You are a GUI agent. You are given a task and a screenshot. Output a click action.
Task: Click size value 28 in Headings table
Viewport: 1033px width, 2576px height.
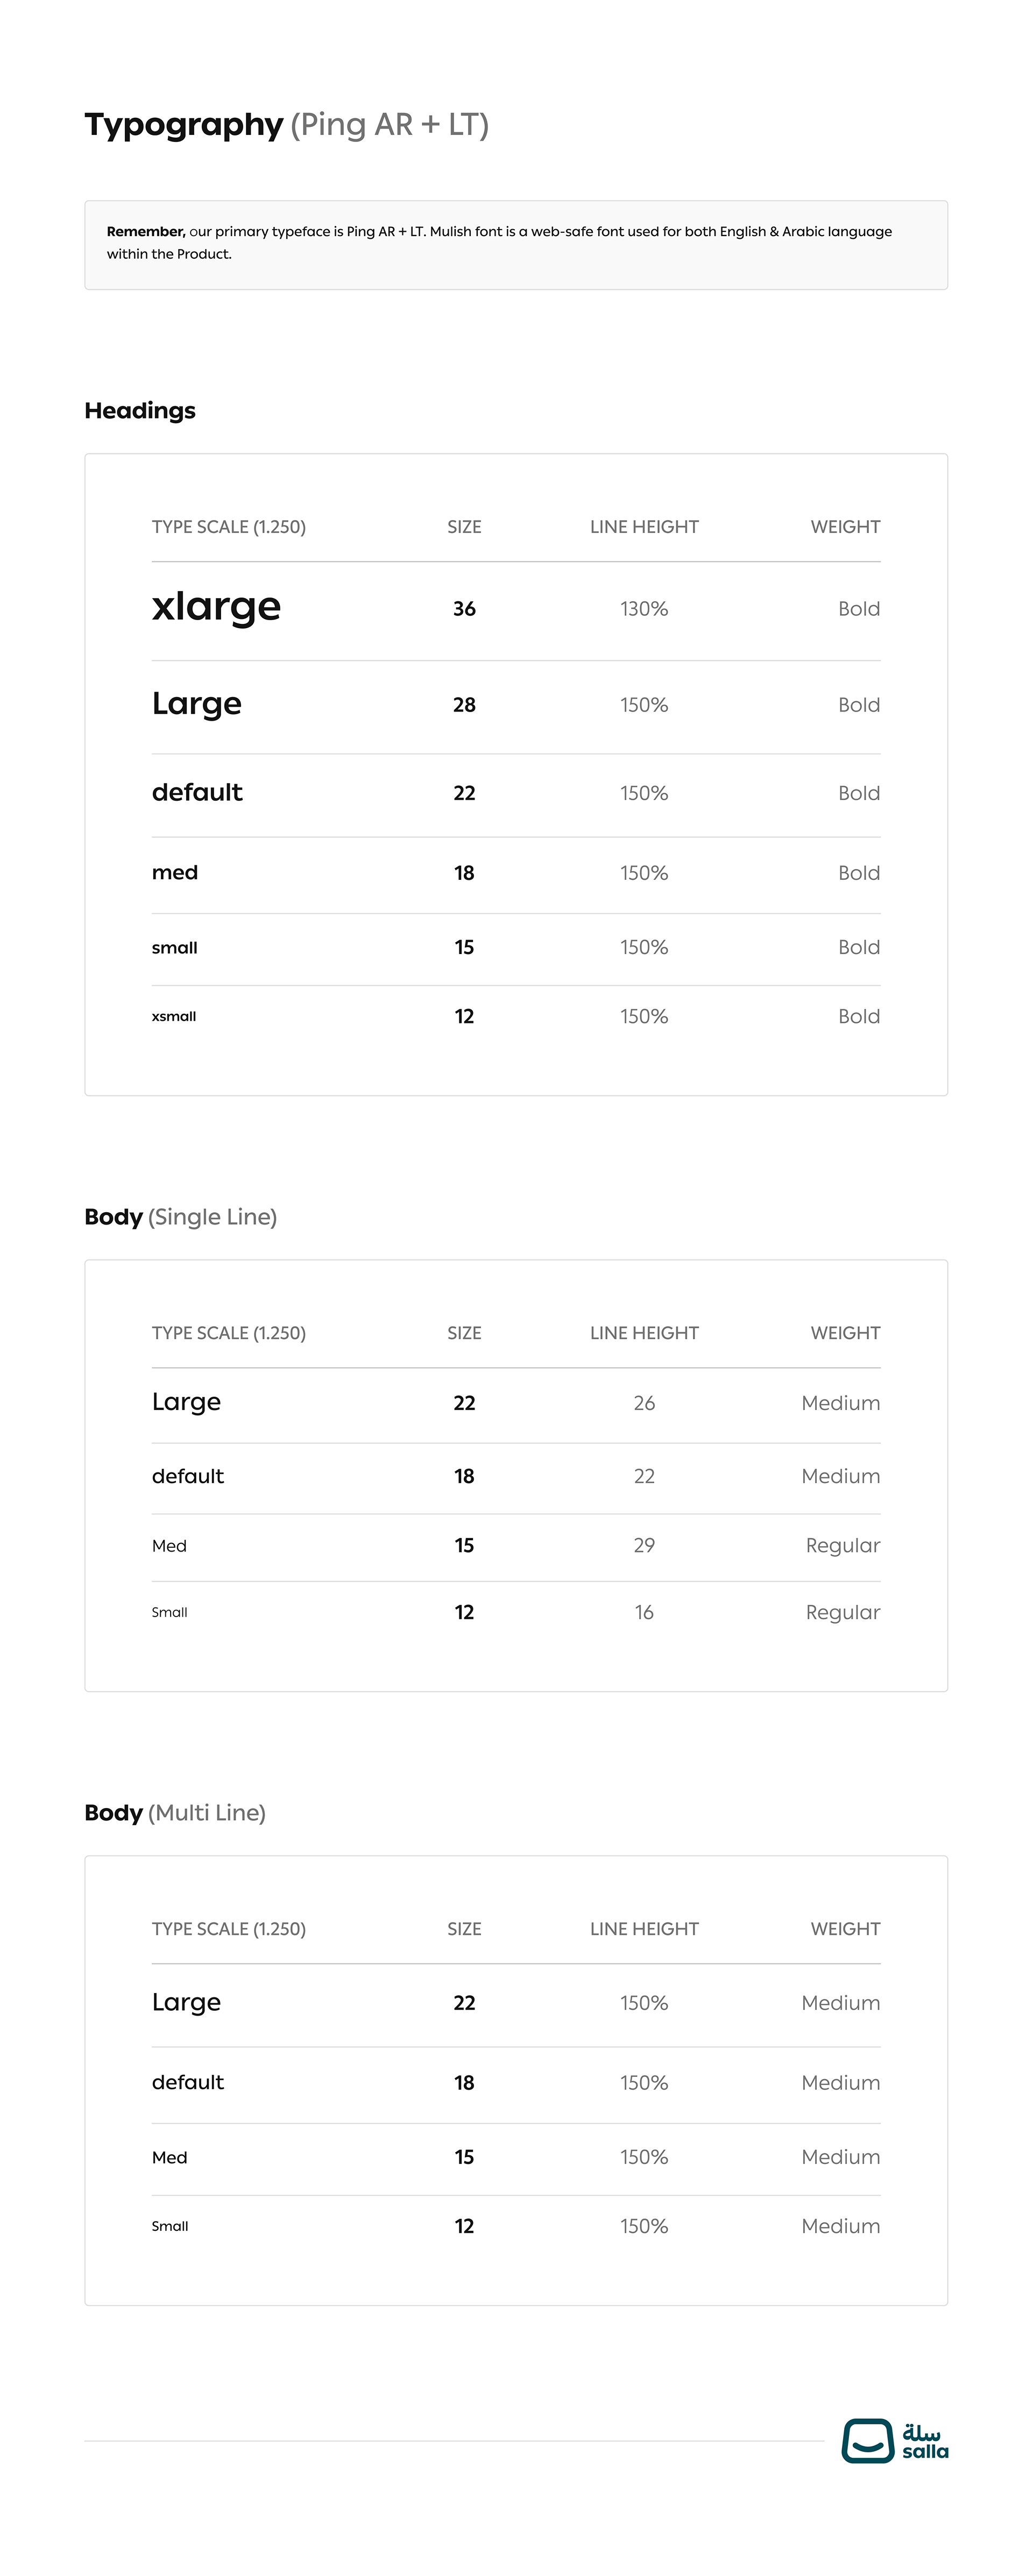tap(464, 705)
